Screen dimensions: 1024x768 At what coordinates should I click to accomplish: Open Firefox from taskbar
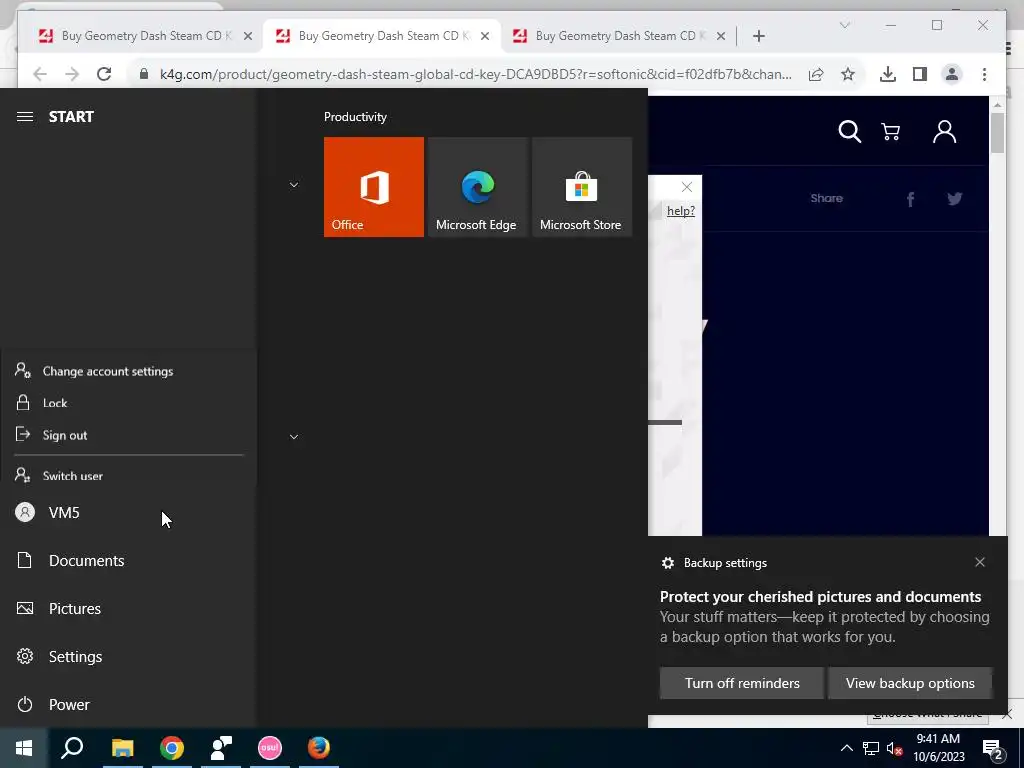pyautogui.click(x=319, y=748)
